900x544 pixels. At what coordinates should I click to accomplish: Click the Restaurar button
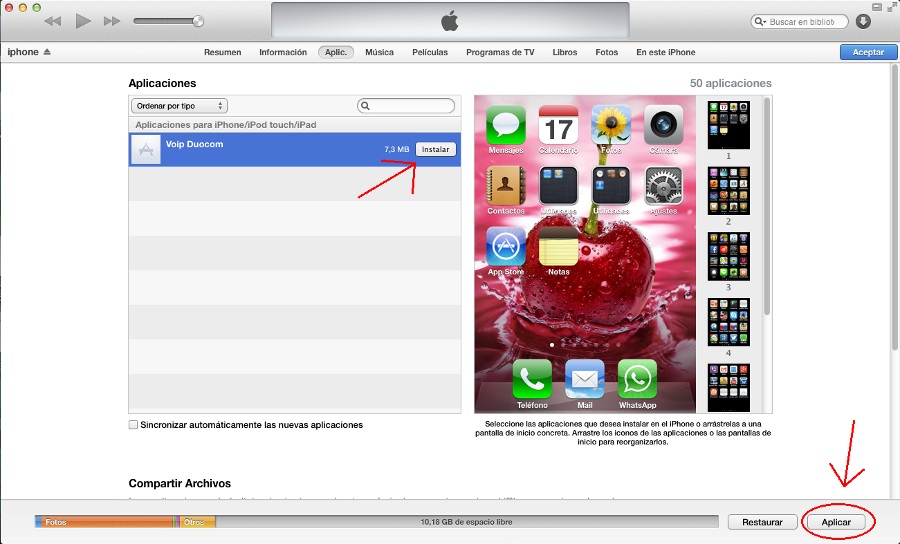point(762,522)
